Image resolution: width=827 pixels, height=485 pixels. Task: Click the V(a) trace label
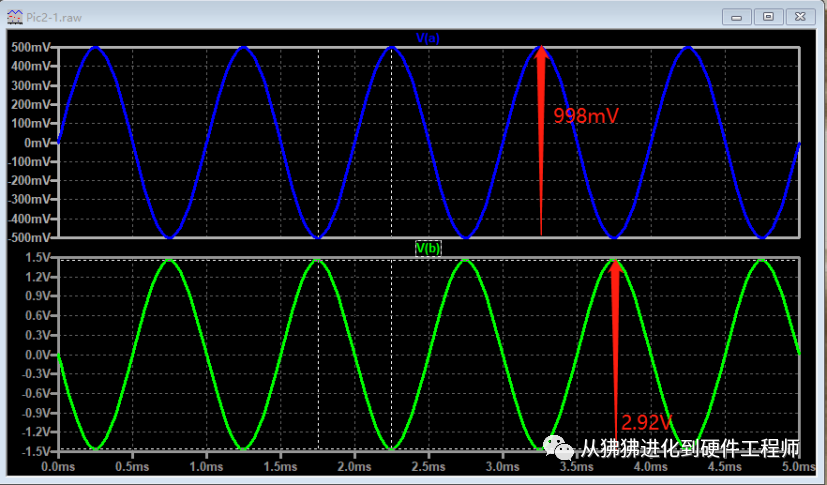(428, 38)
